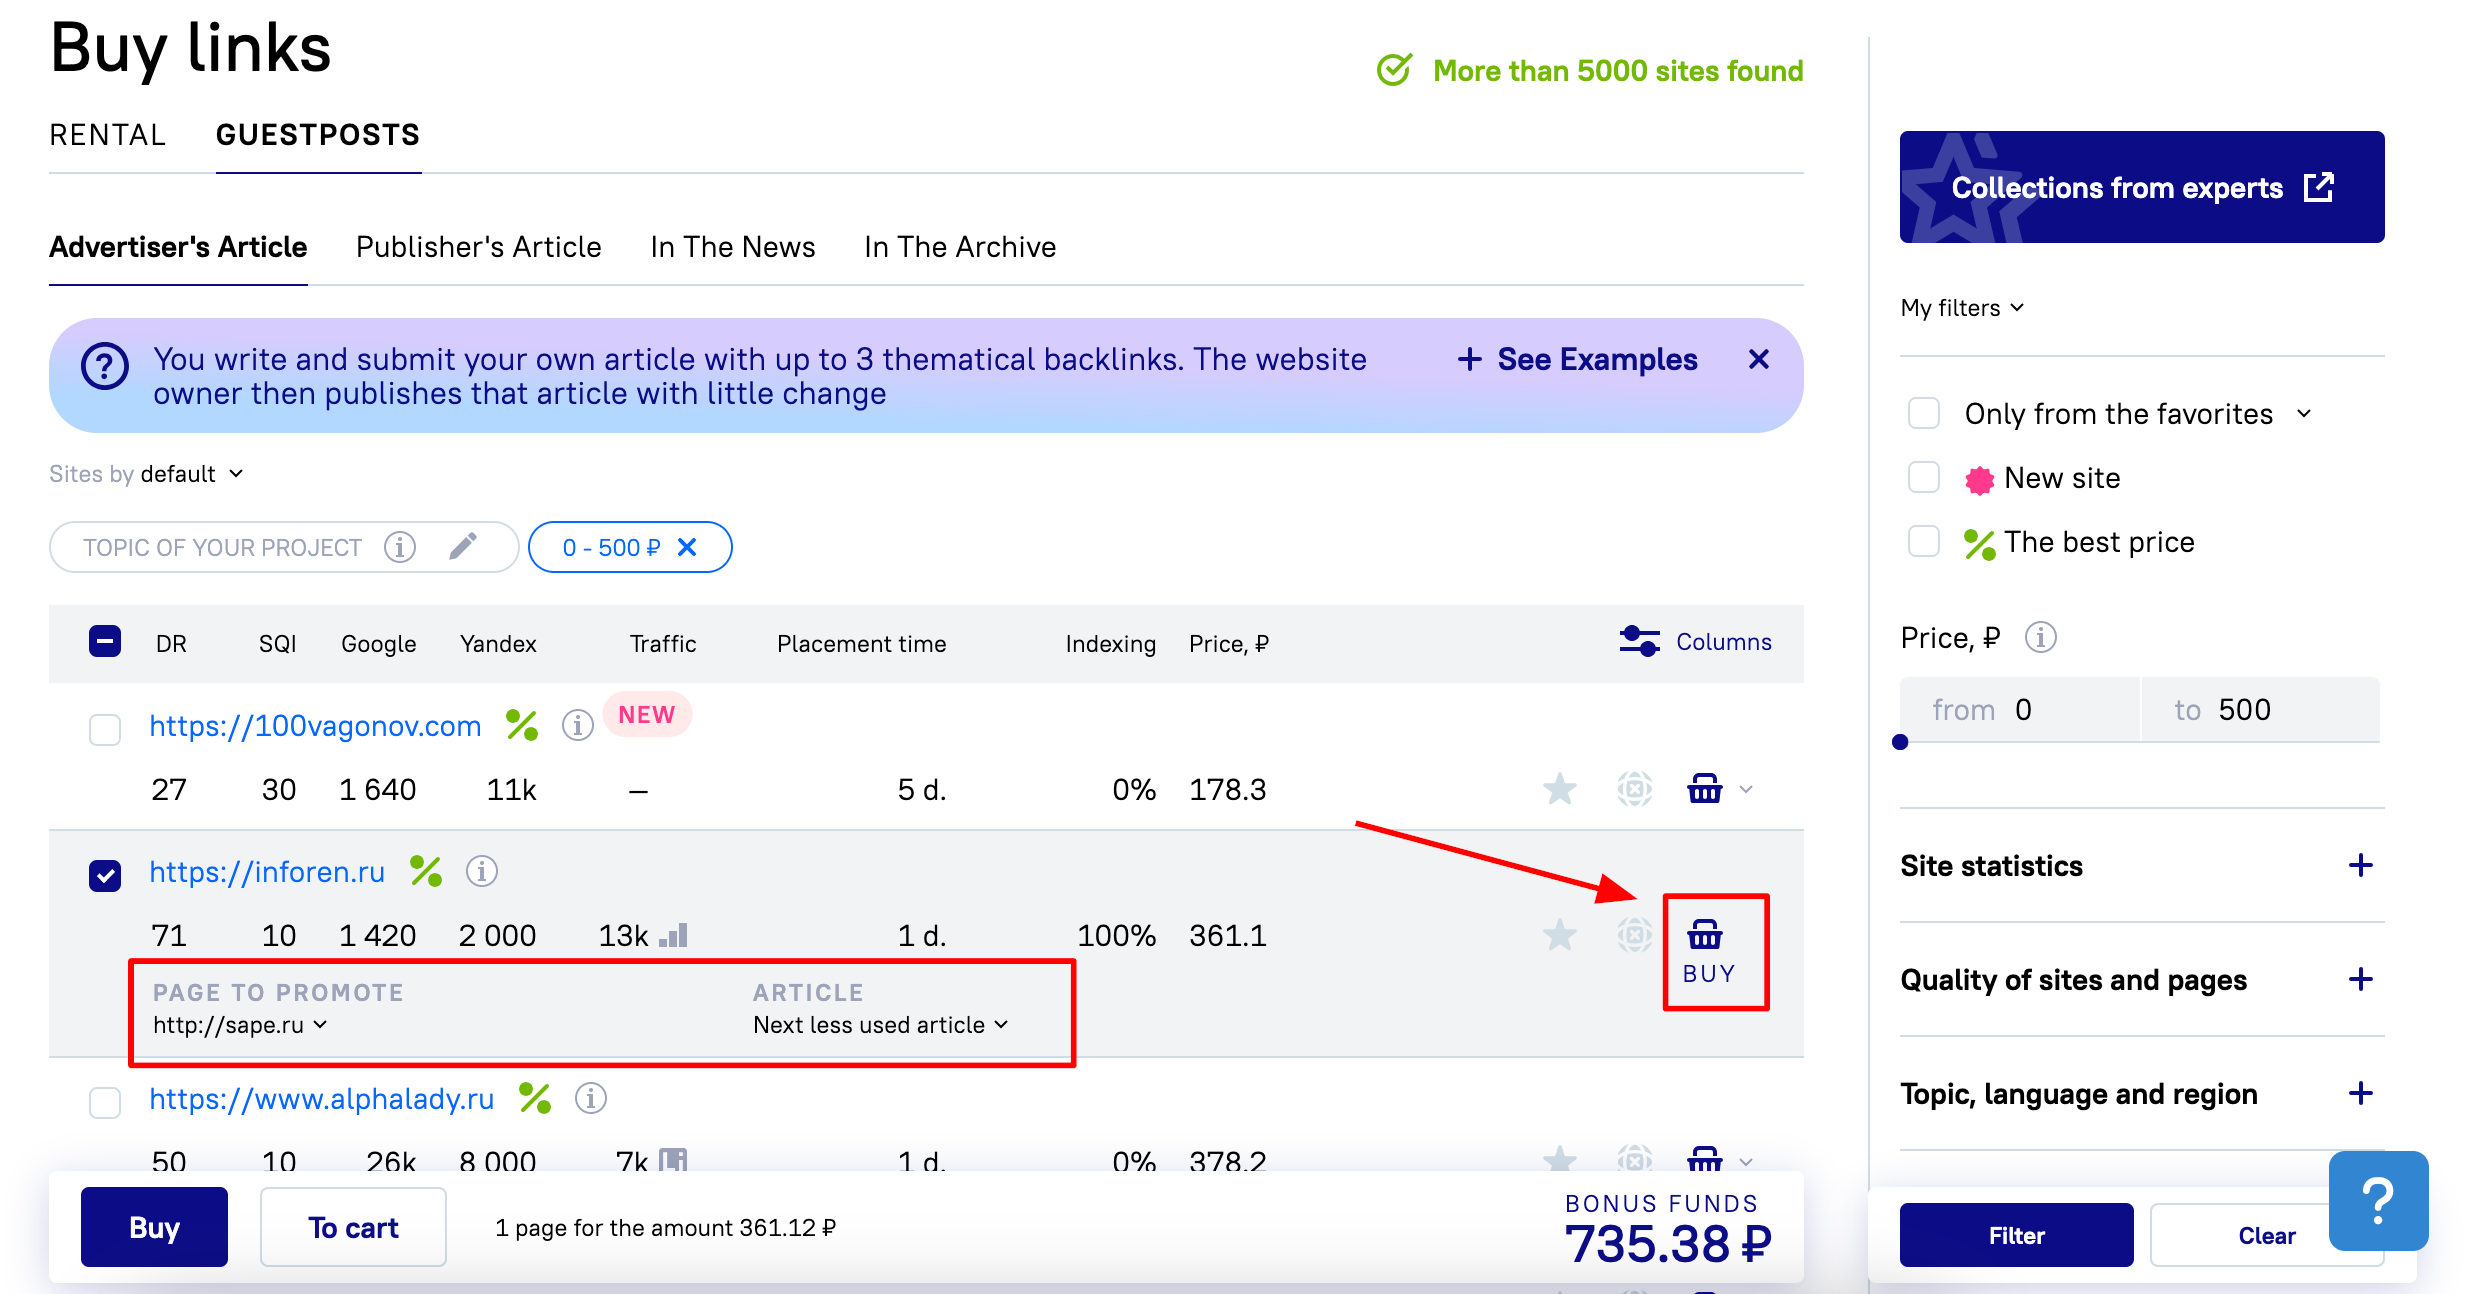This screenshot has width=2468, height=1294.
Task: Check the alphalady.ru row checkbox
Action: (x=105, y=1102)
